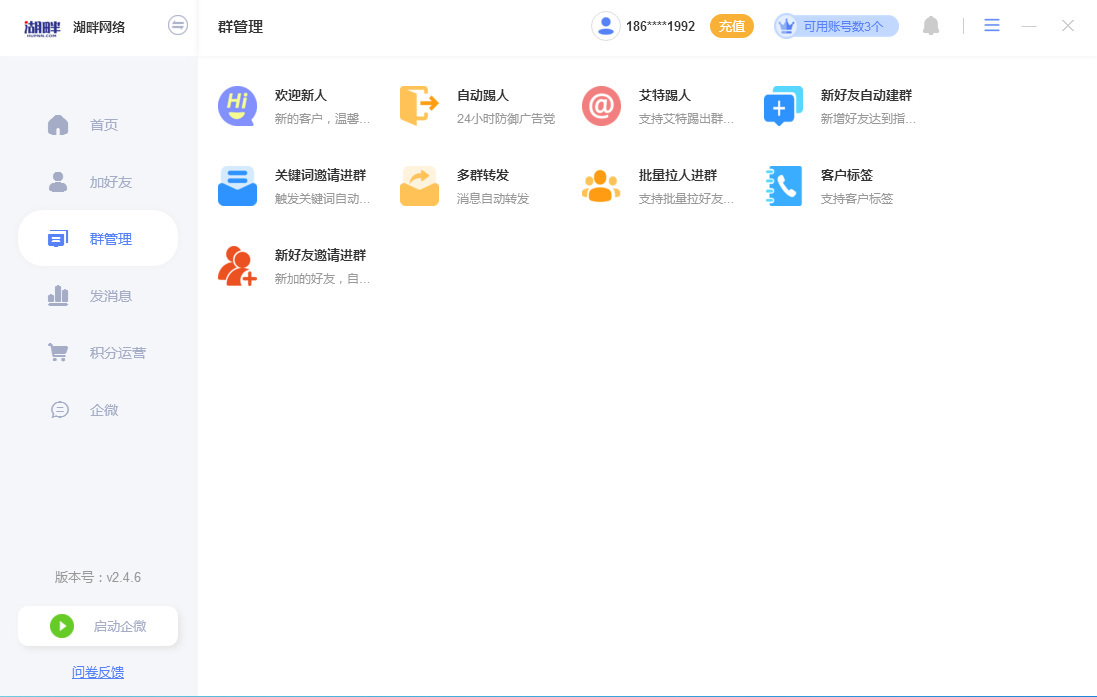Click the 充值 recharge button
Screen dimensions: 1097x697
(x=732, y=25)
